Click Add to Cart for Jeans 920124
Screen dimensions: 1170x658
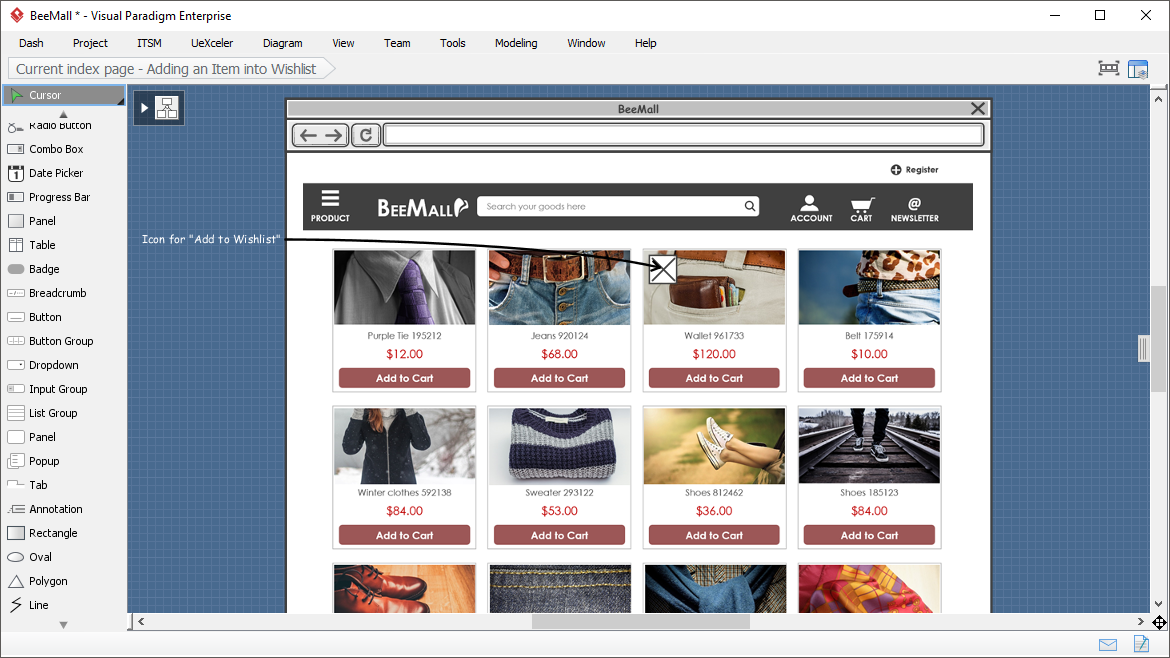click(x=560, y=378)
